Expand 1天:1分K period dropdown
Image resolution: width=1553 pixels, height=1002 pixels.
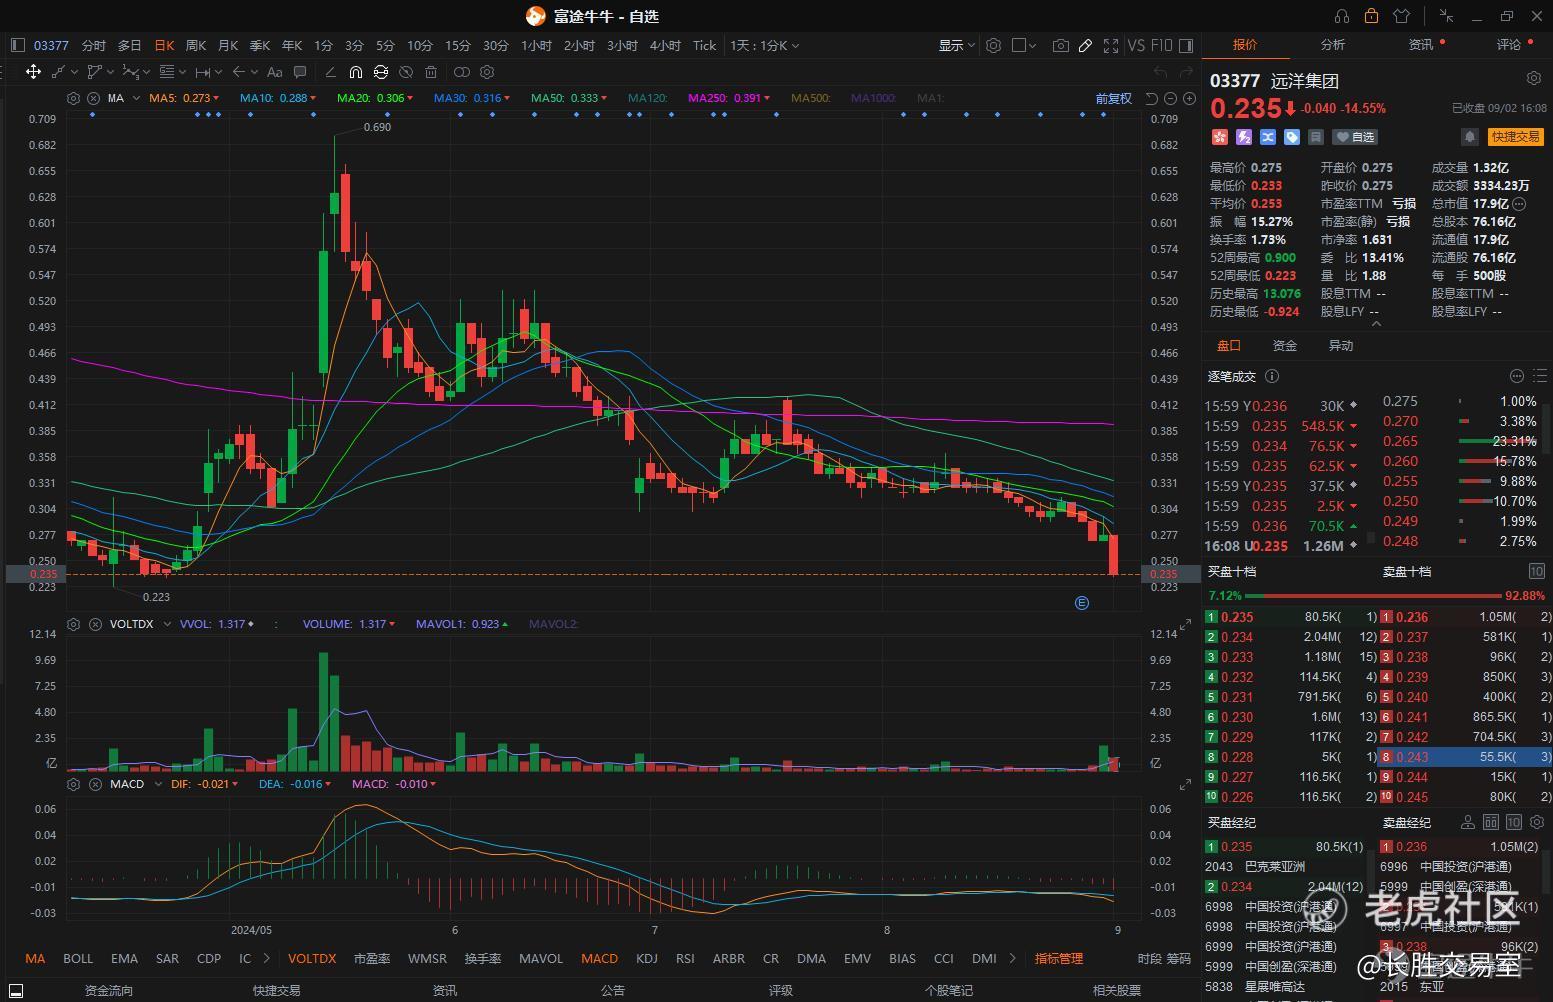(x=765, y=45)
